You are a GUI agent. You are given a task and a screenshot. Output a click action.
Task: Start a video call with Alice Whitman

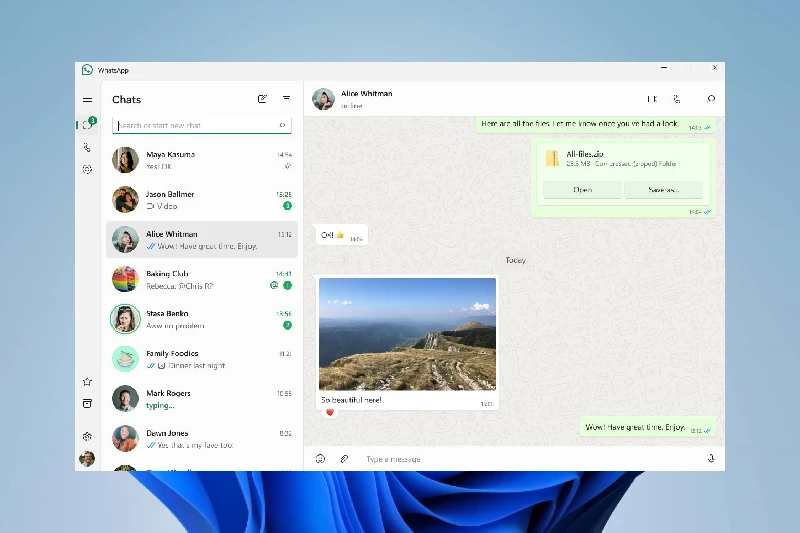652,99
